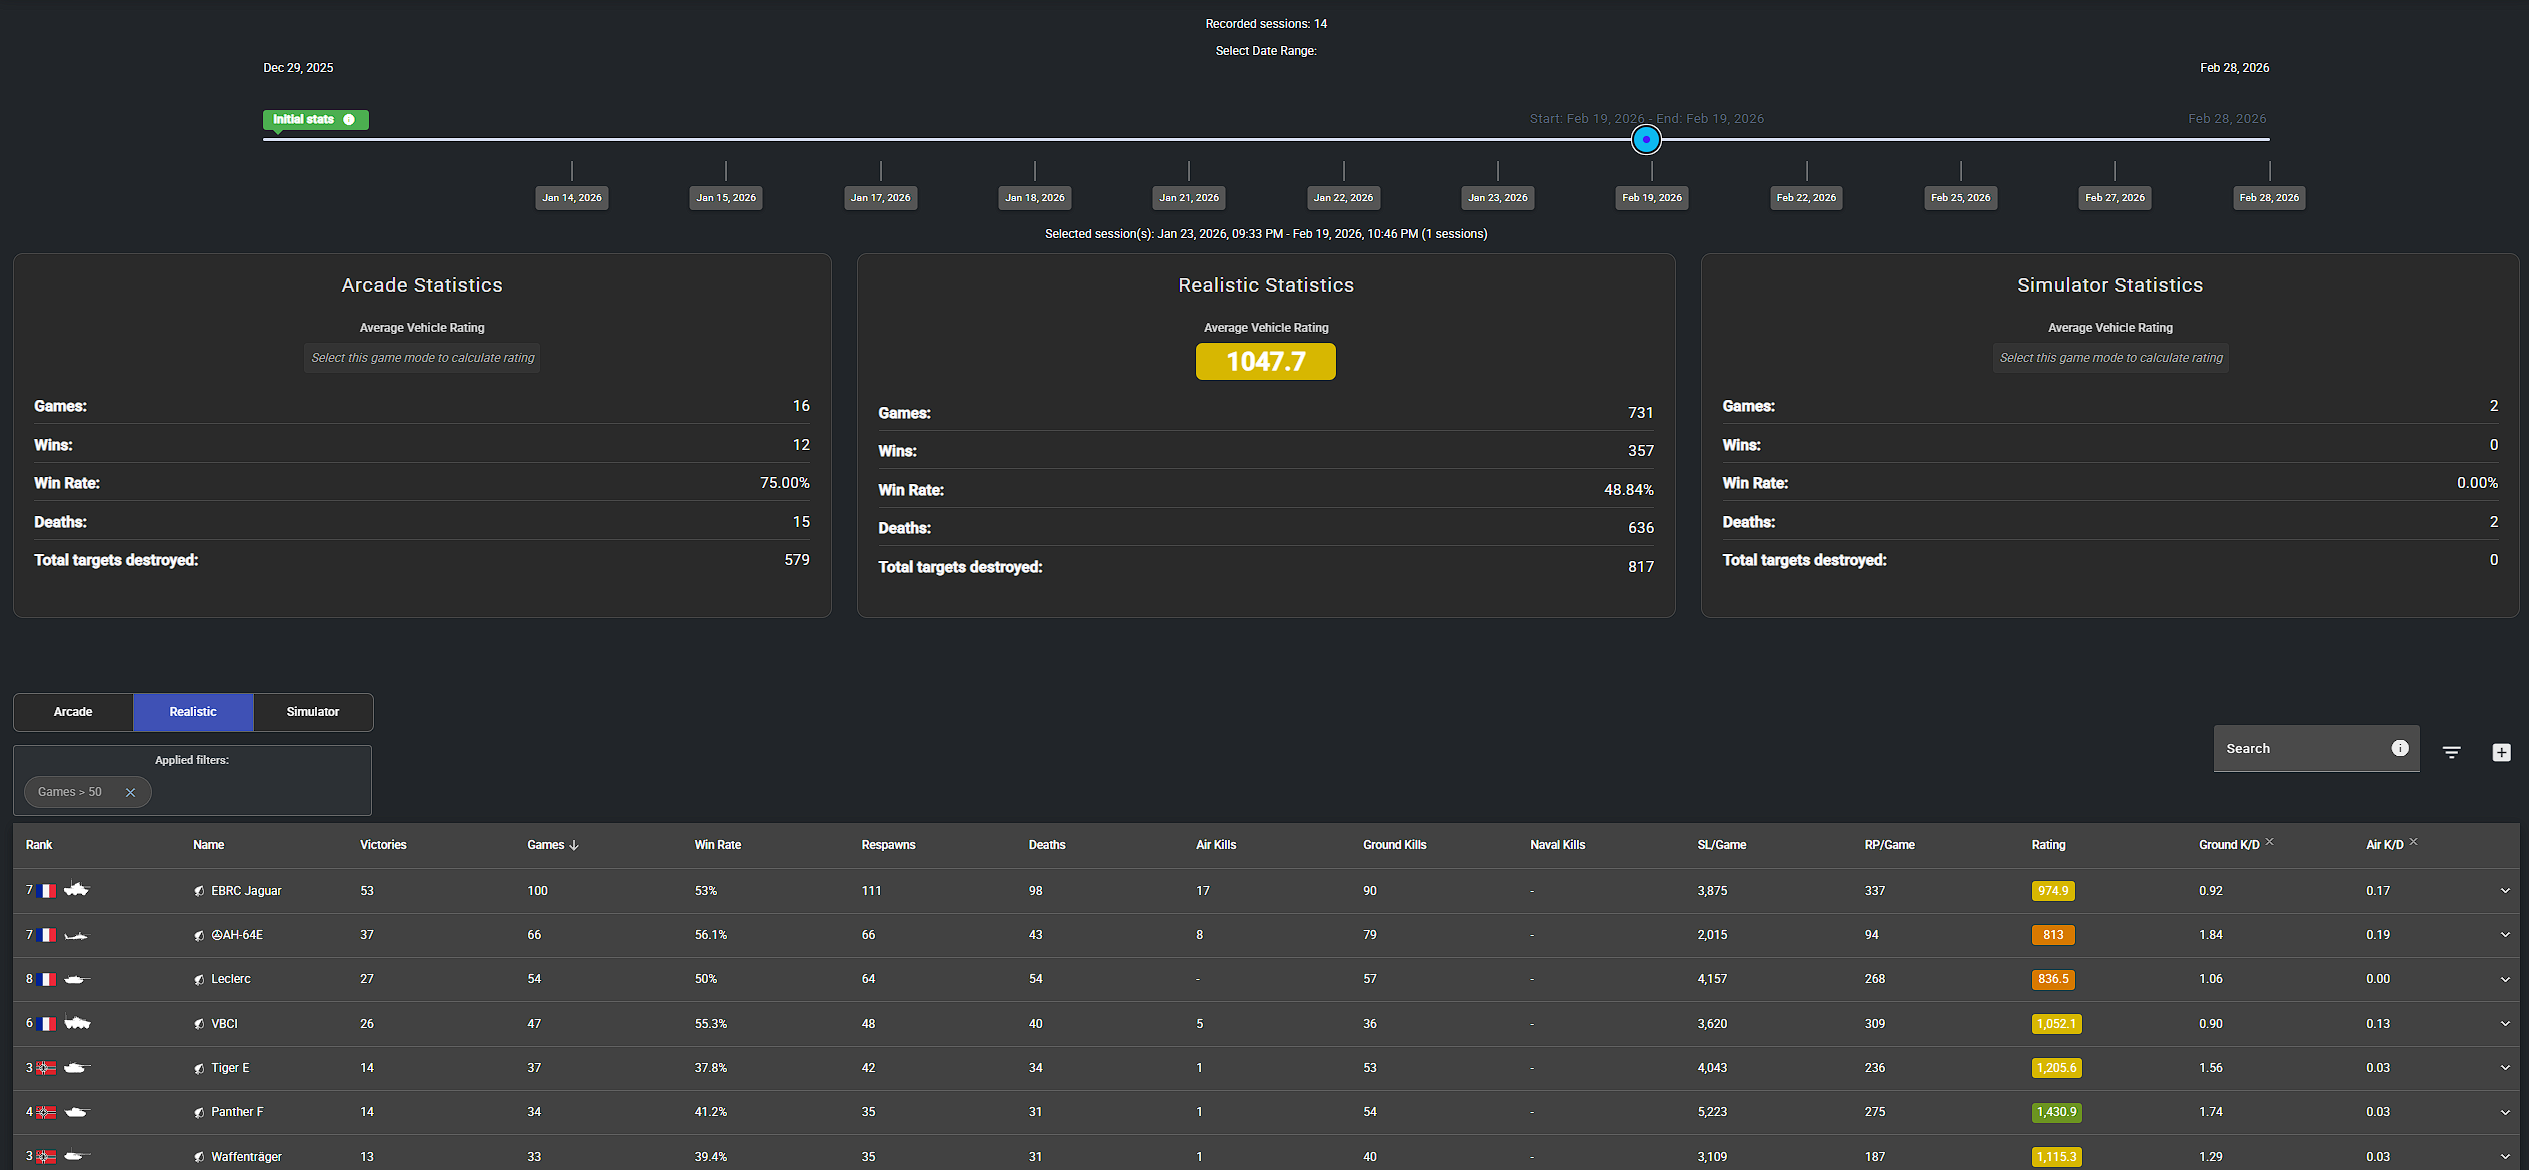Sort table by Win Rate header
The width and height of the screenshot is (2529, 1170).
click(717, 845)
